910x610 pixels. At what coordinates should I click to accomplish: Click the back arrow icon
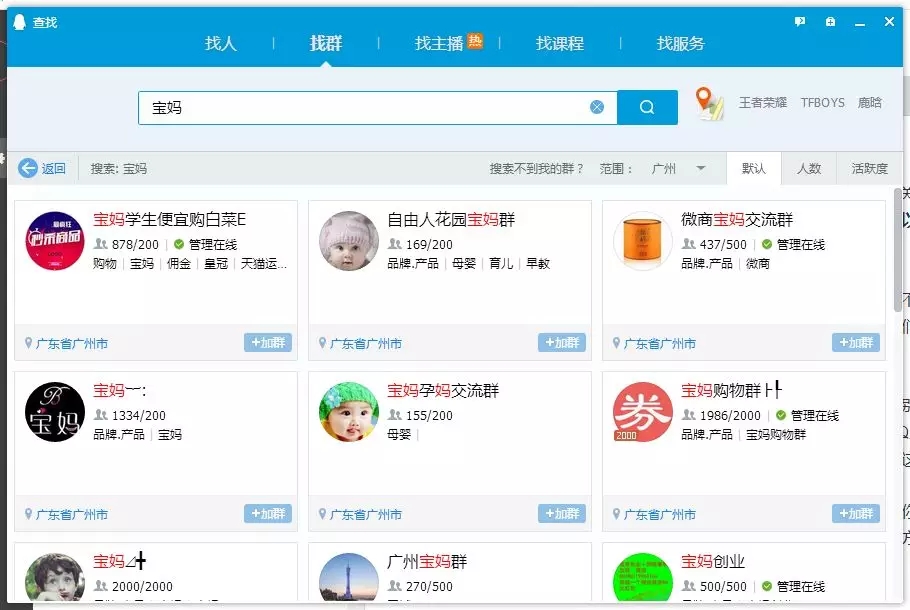[28, 168]
